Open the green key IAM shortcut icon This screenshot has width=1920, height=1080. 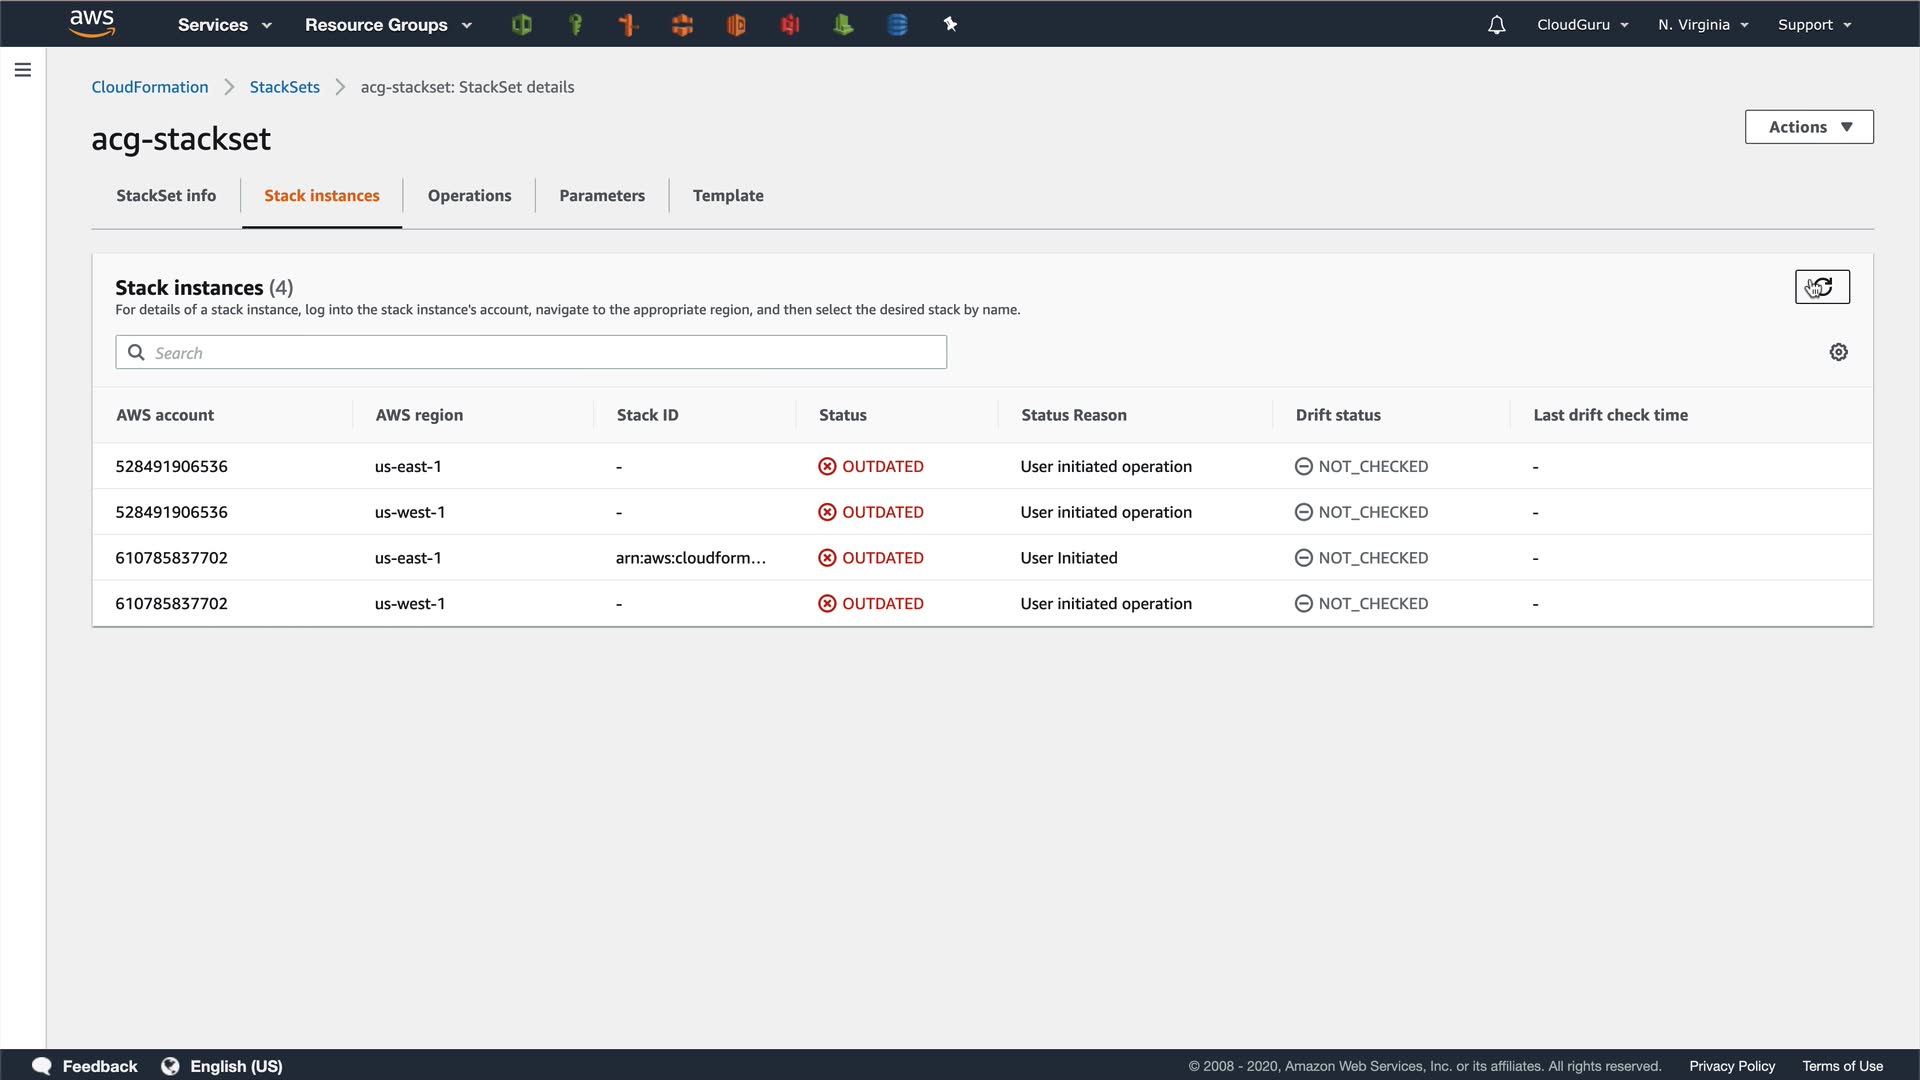pos(575,25)
